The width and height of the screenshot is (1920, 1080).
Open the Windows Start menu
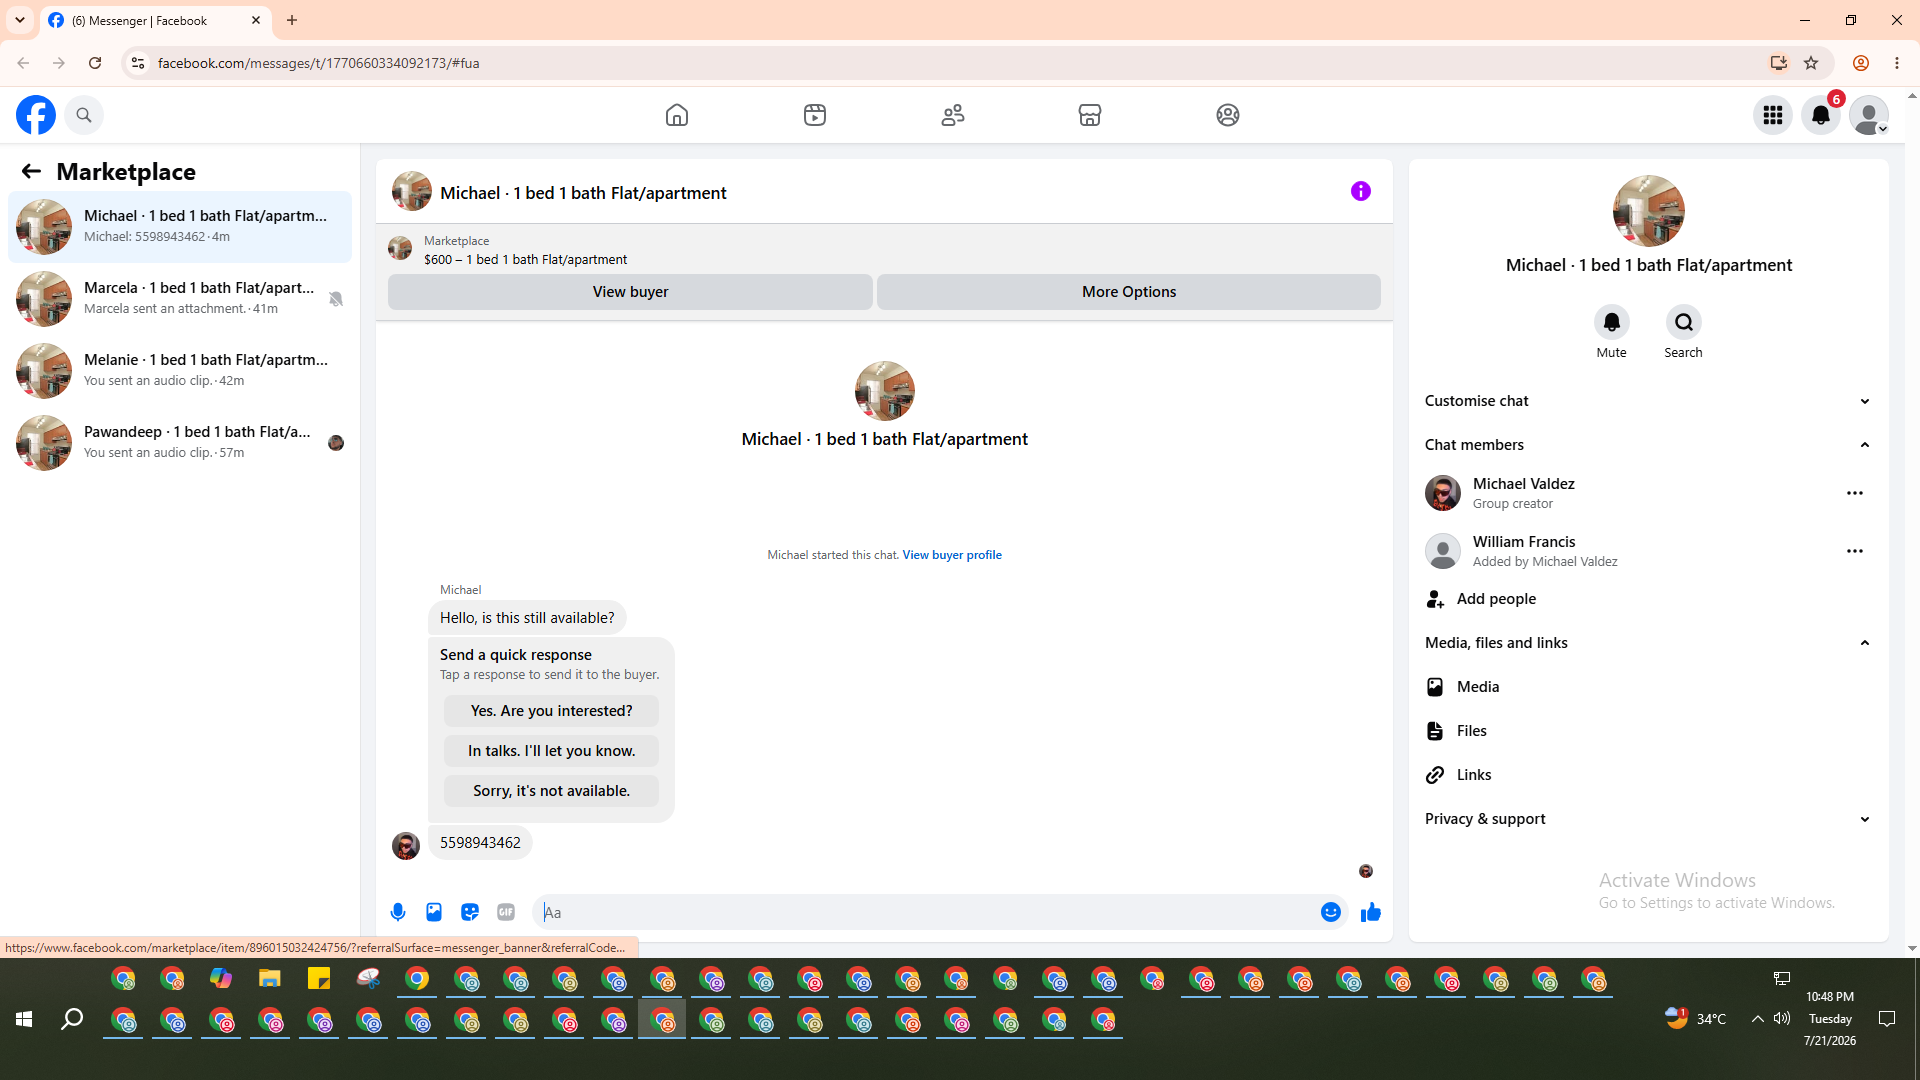pyautogui.click(x=24, y=1019)
